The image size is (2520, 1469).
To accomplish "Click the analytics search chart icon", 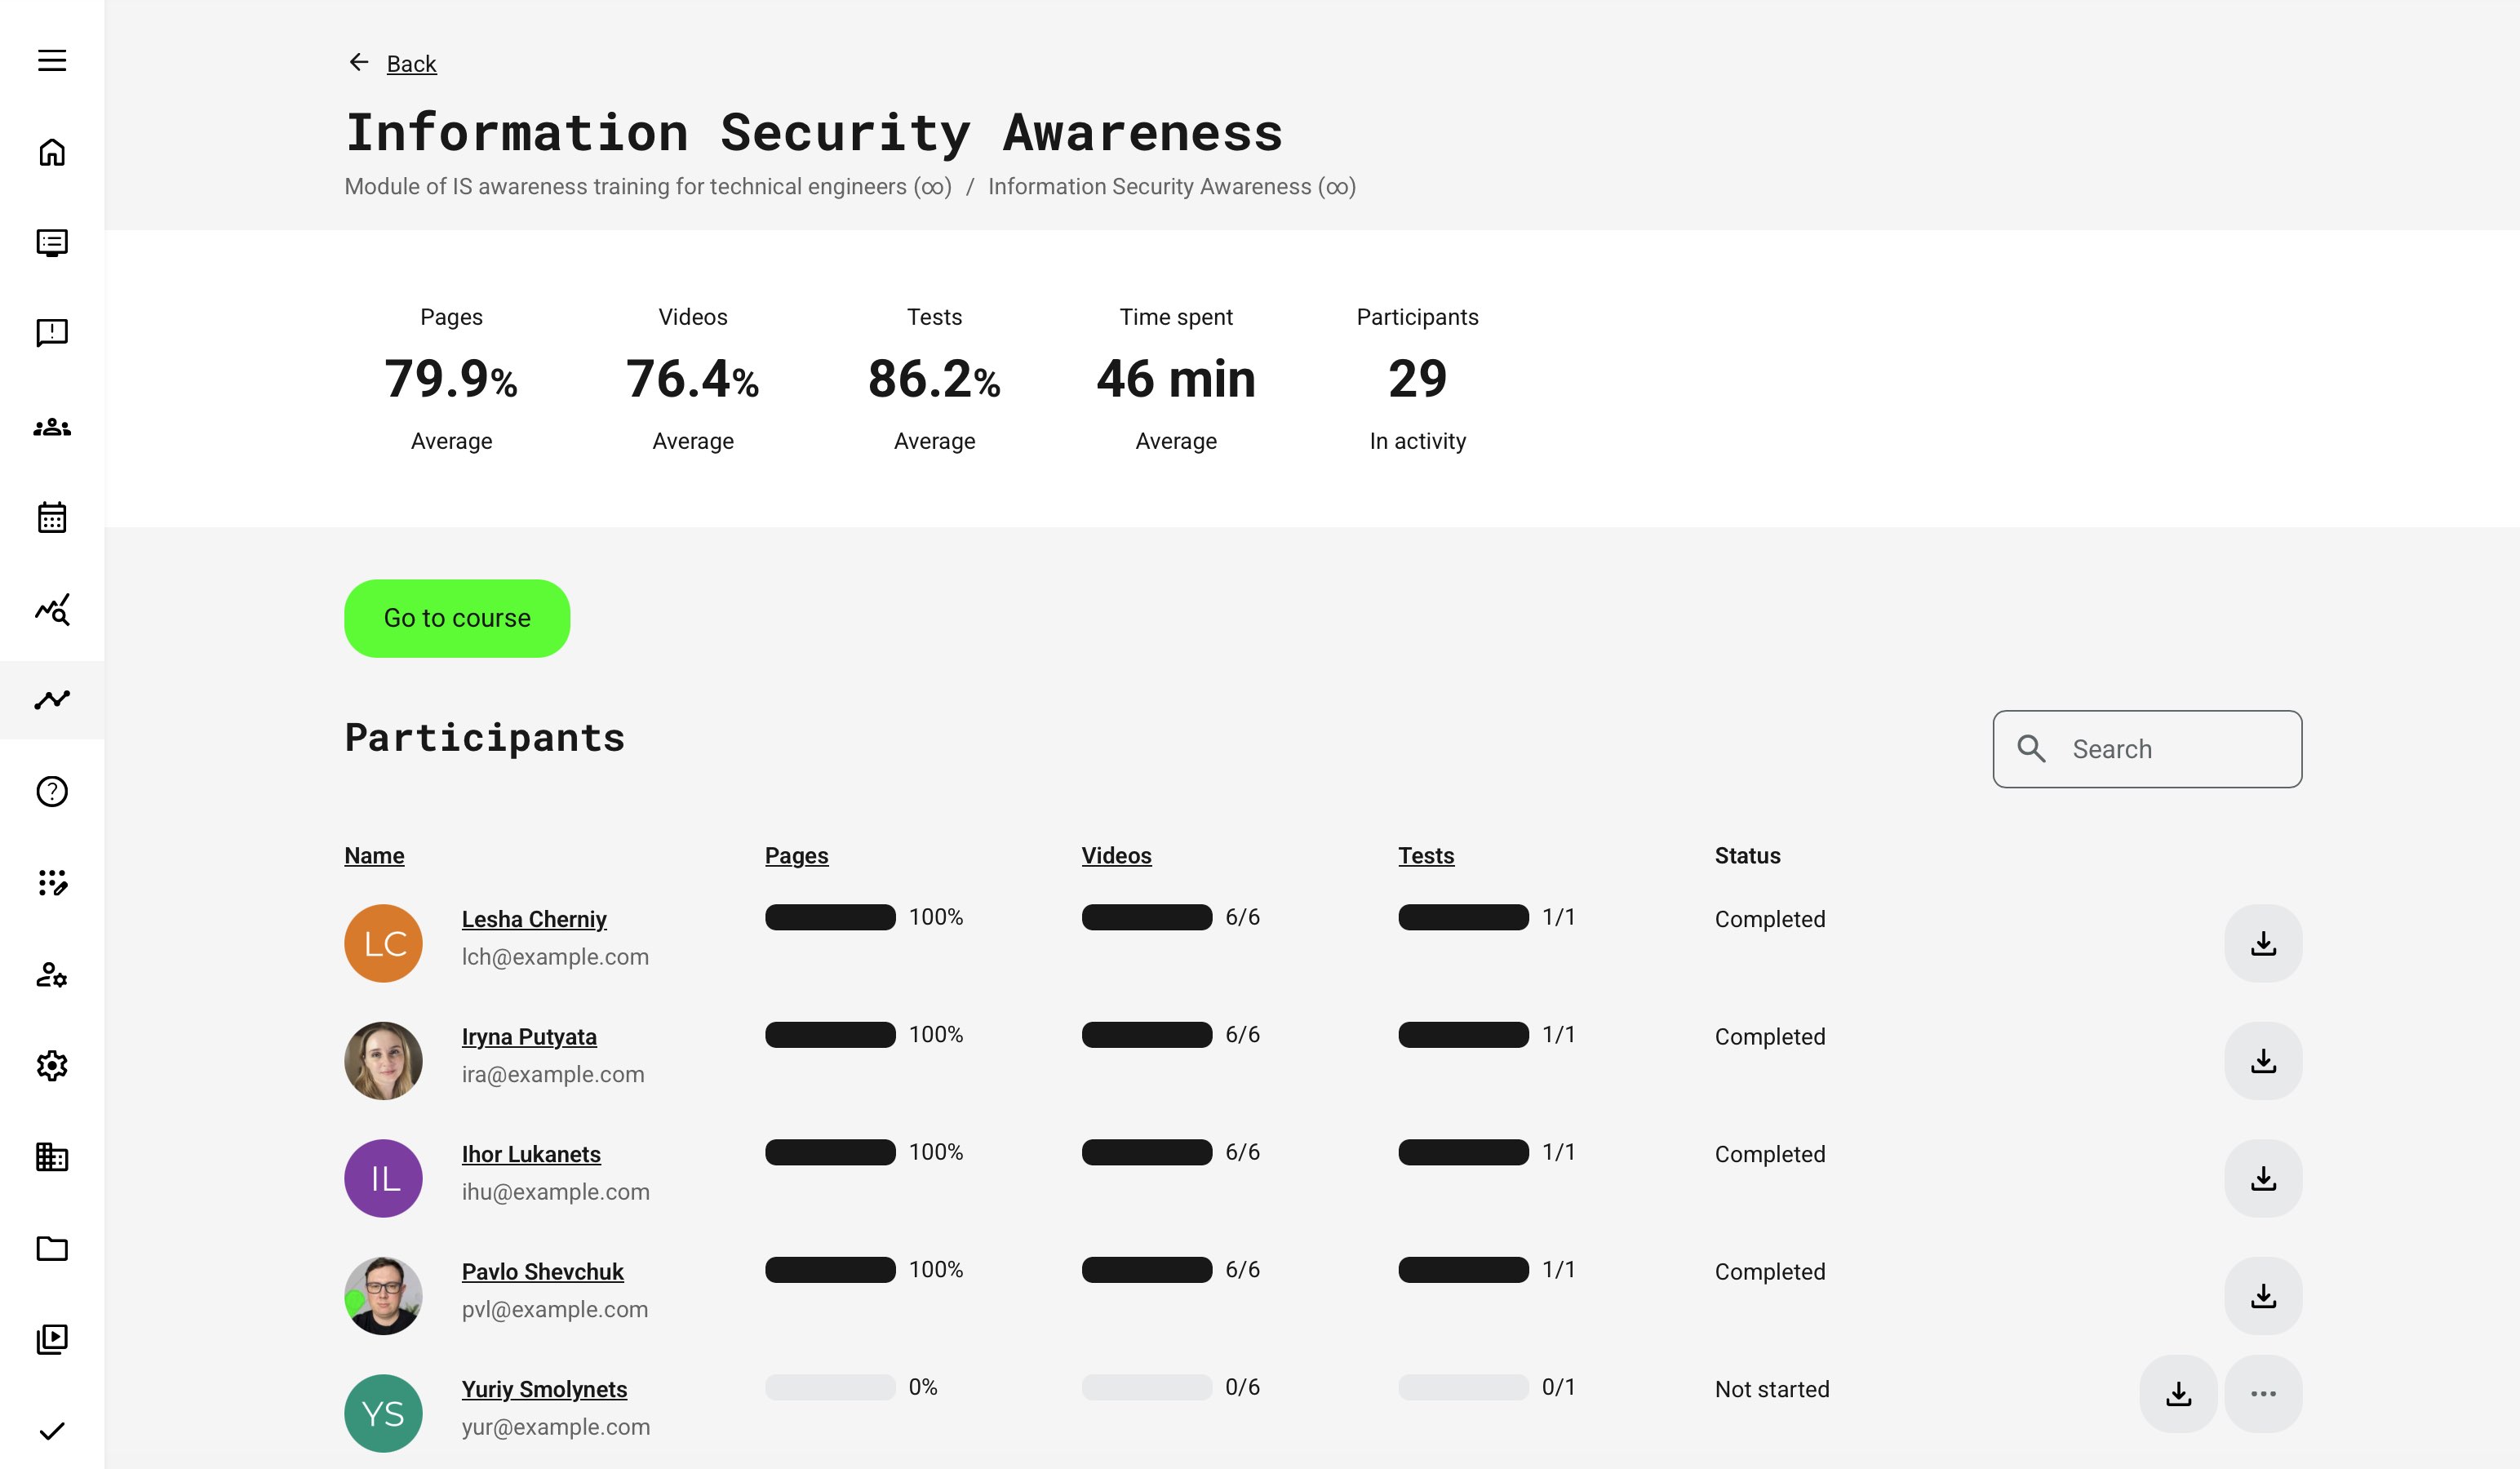I will pos(52,609).
